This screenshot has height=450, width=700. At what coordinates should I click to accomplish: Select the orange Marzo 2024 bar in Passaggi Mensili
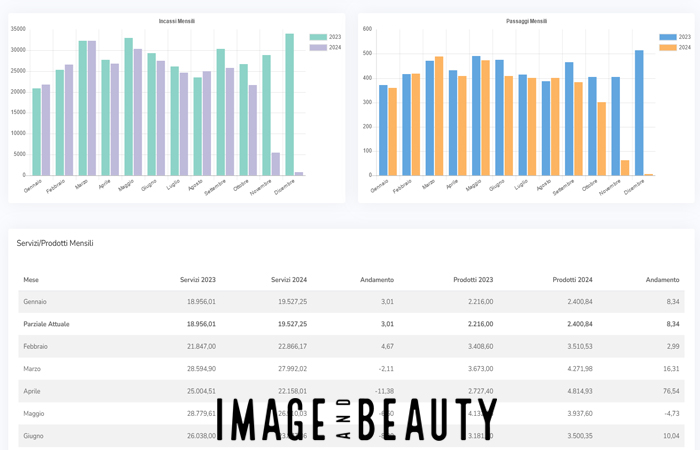pyautogui.click(x=439, y=116)
